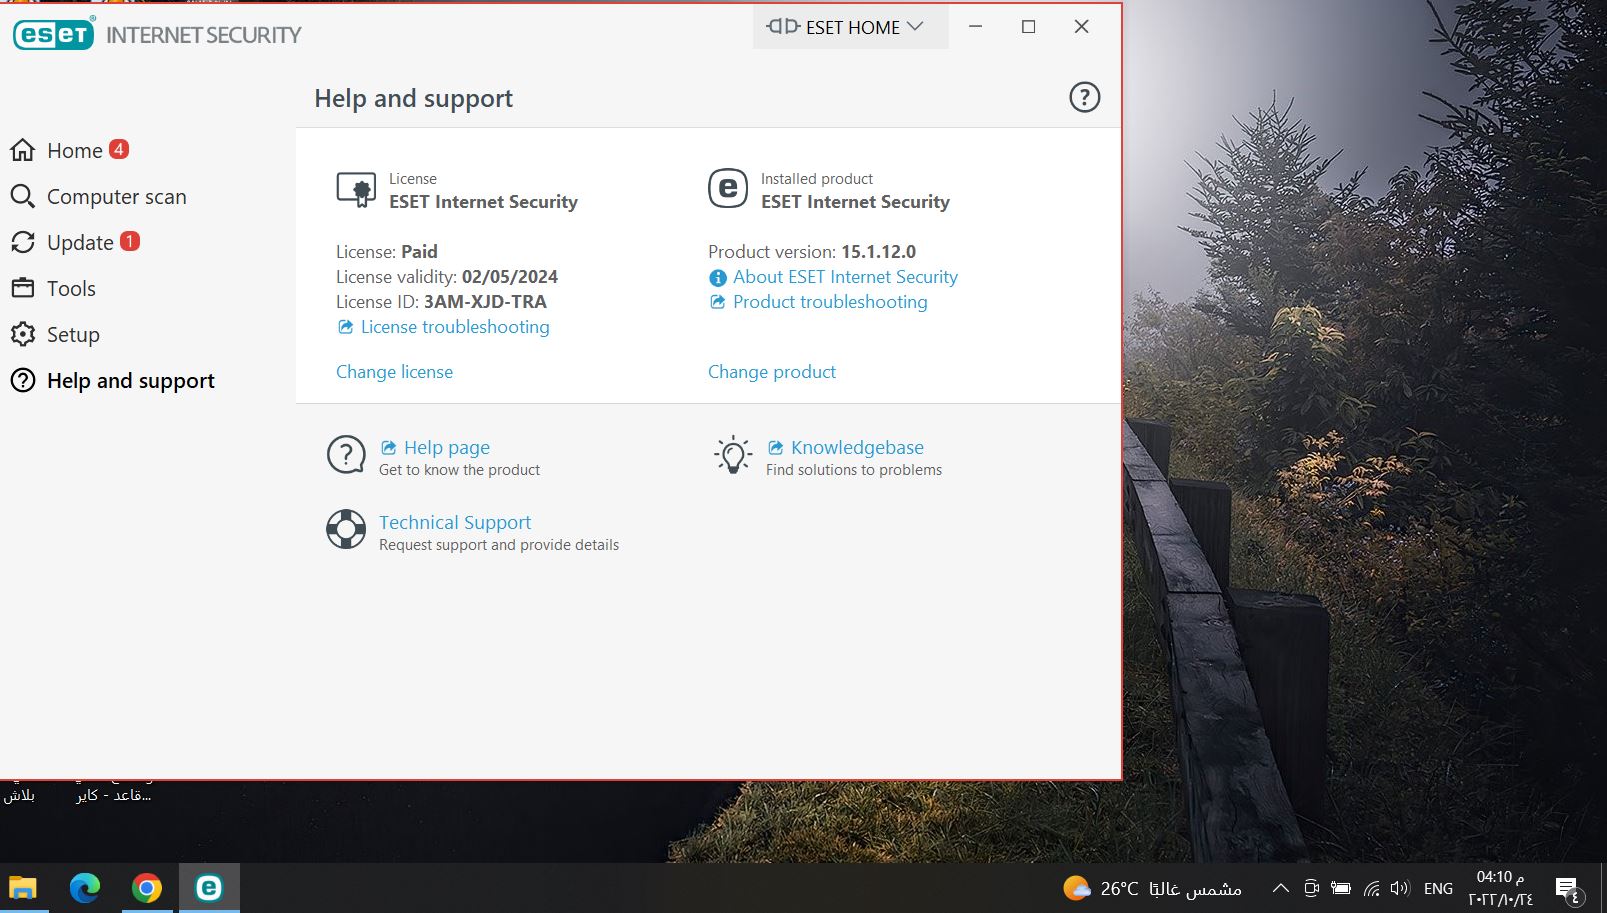Open About ESET Internet Security

pos(845,277)
